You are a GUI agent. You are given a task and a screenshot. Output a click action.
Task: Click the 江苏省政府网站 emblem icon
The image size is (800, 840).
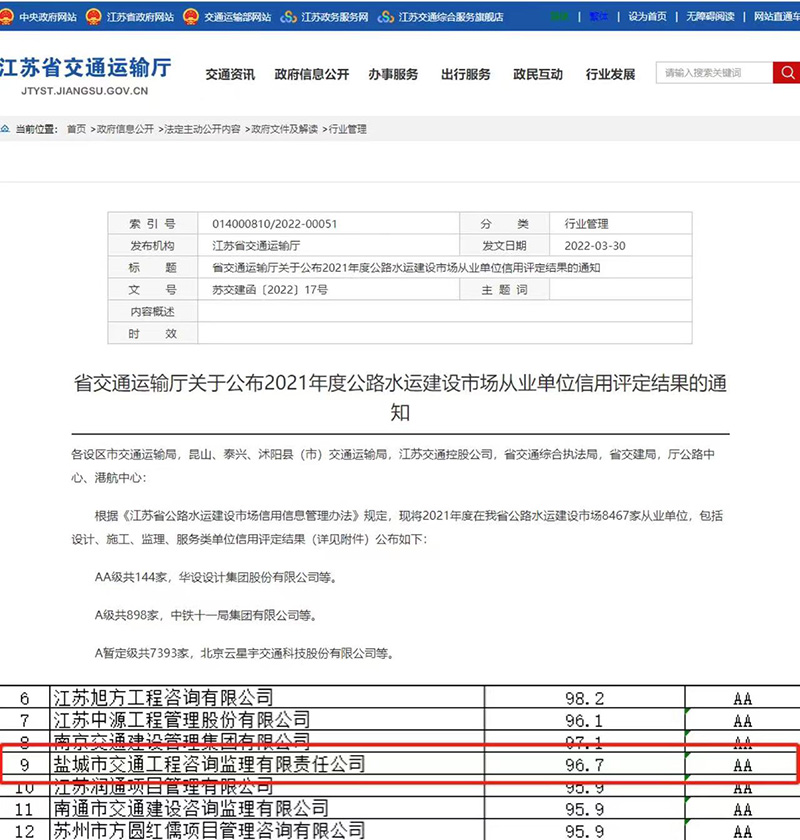[93, 17]
